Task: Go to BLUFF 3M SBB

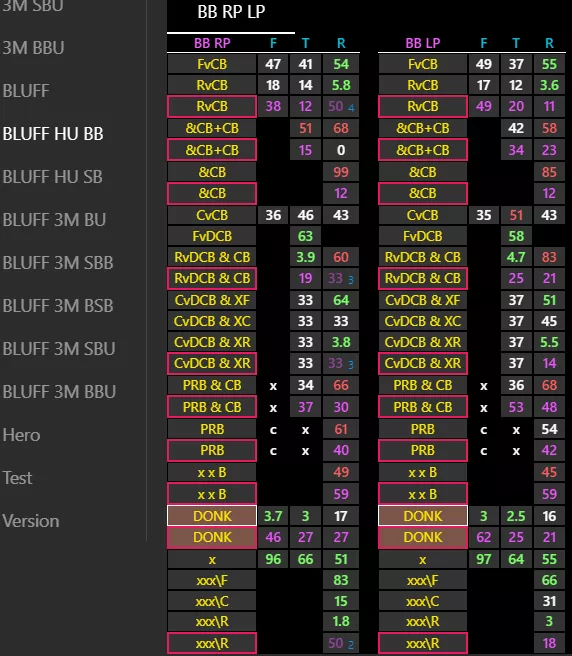Action: 58,263
